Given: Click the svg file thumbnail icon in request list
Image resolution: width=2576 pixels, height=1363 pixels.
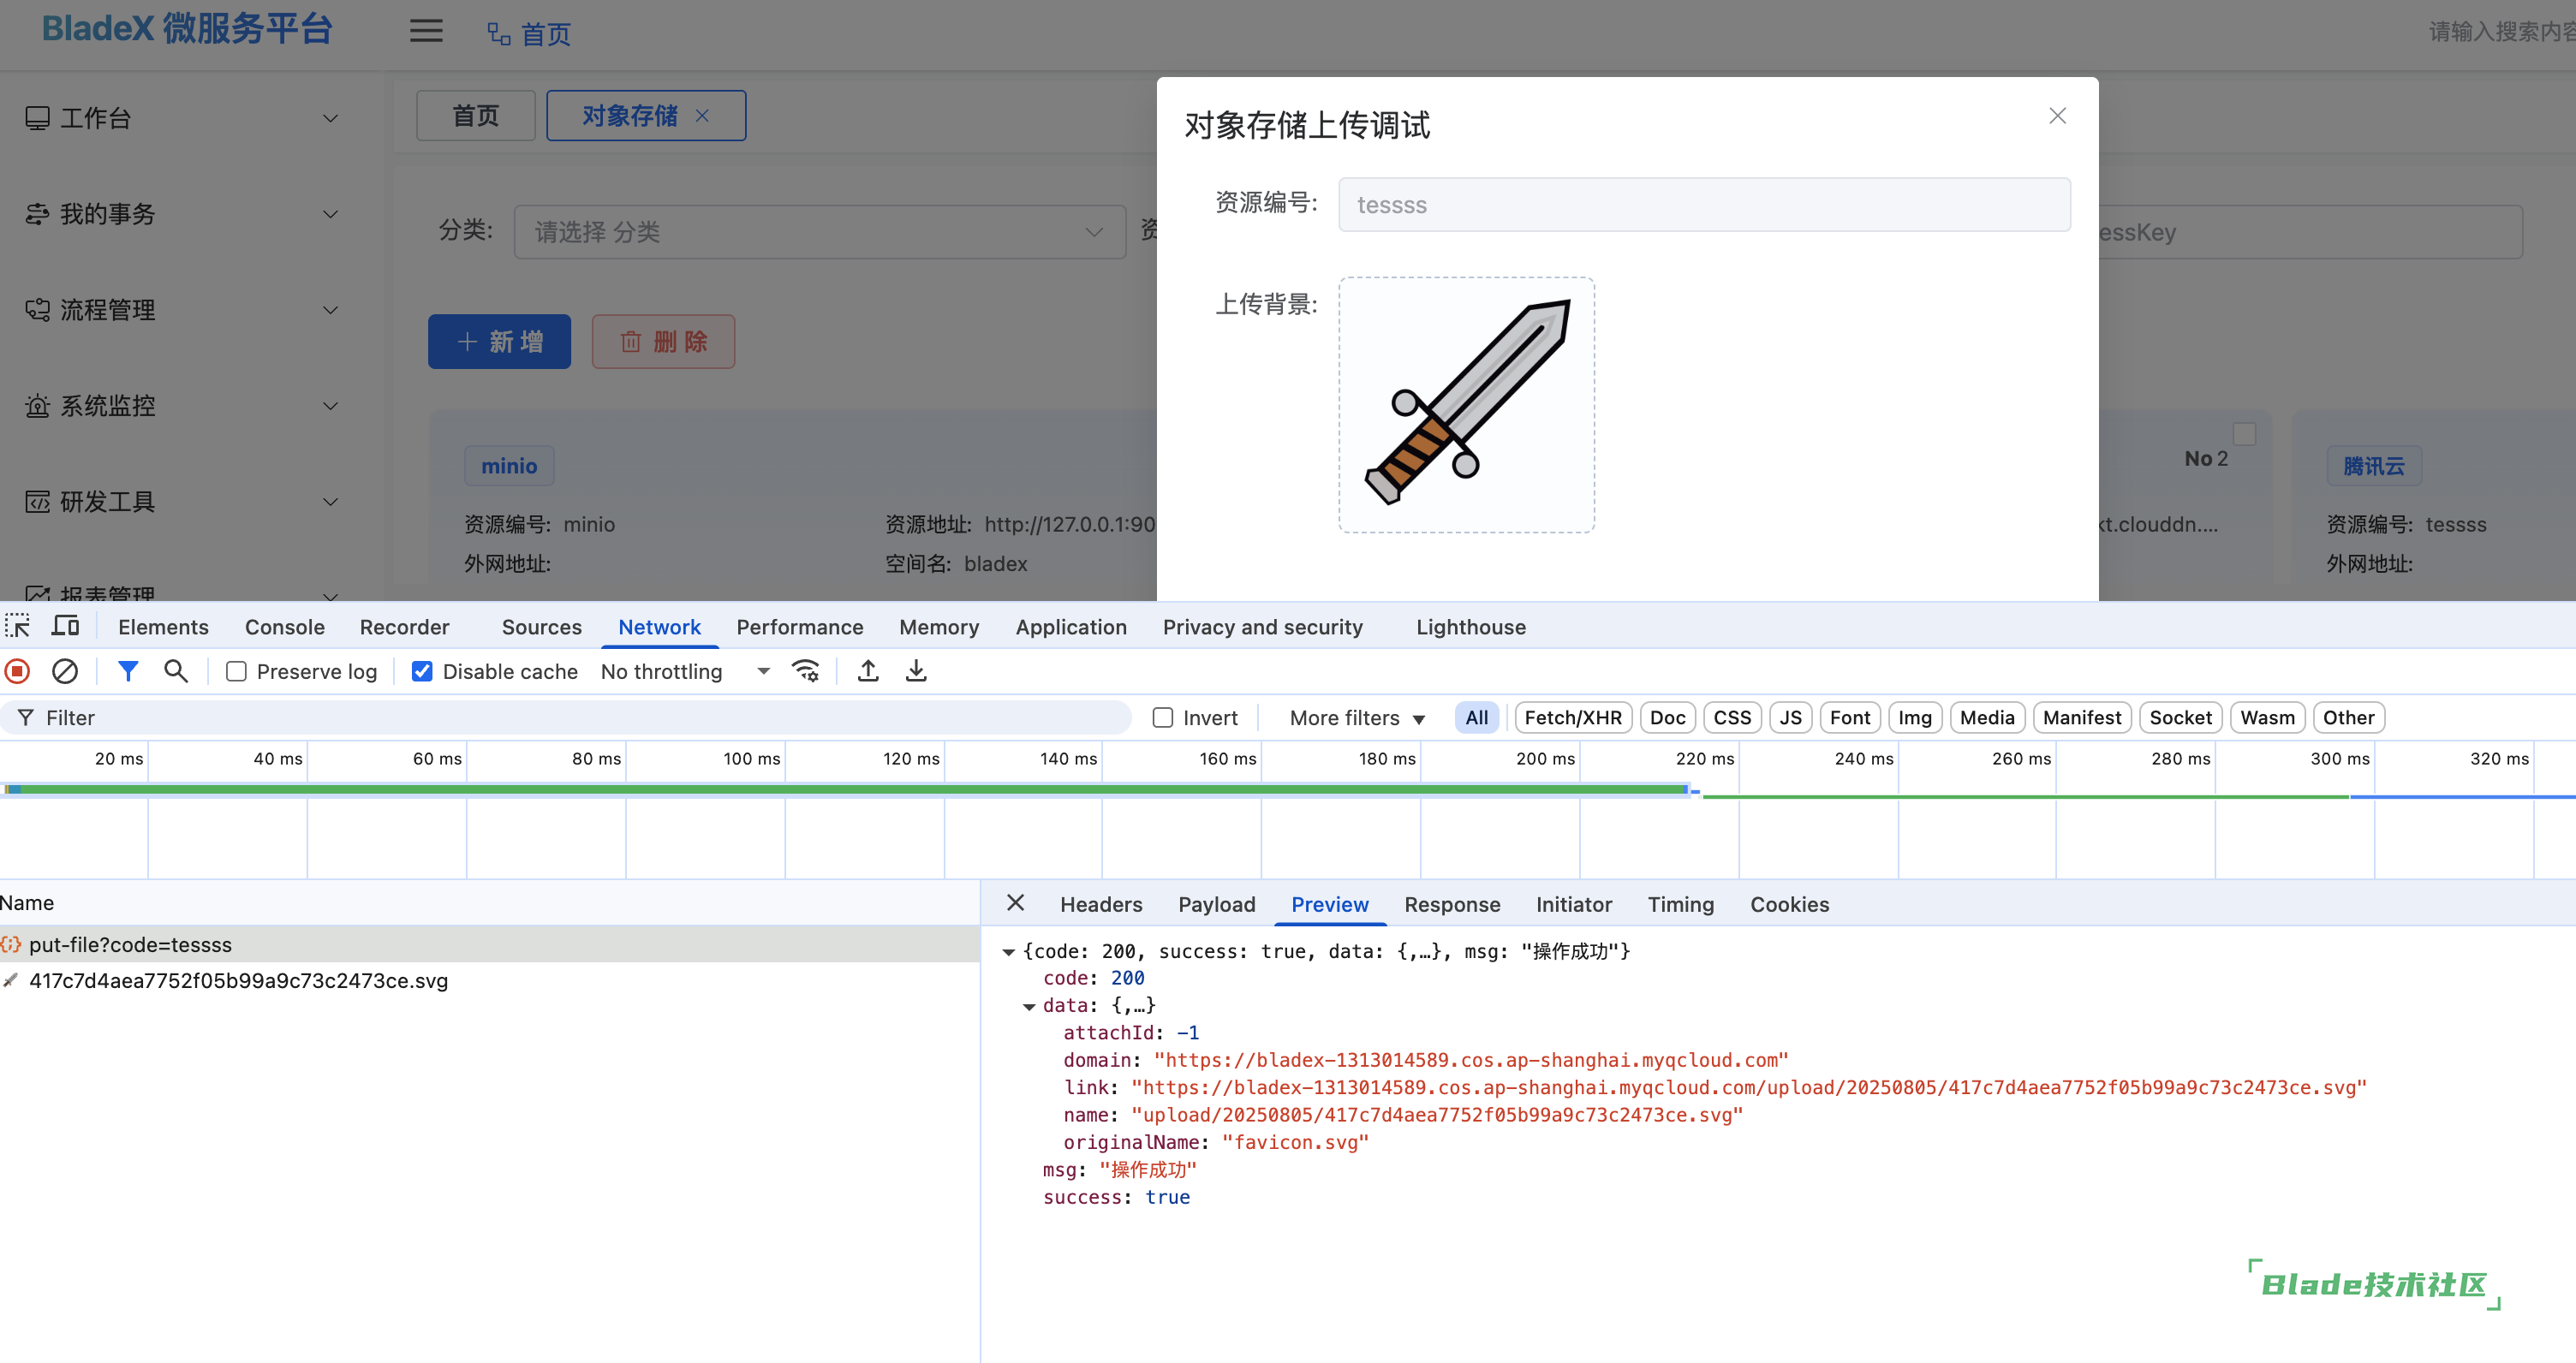Looking at the screenshot, I should click(x=11, y=980).
